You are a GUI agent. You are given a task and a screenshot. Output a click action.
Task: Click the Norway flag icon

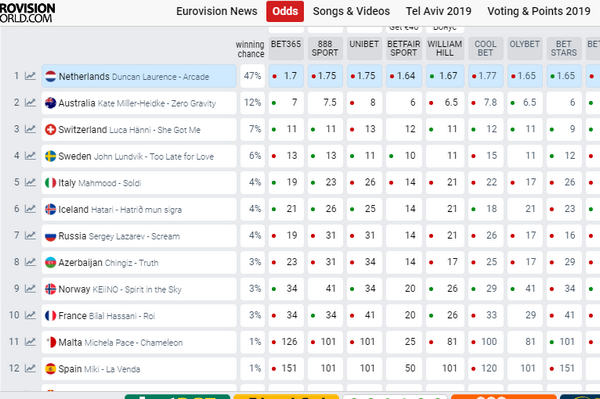pos(51,289)
